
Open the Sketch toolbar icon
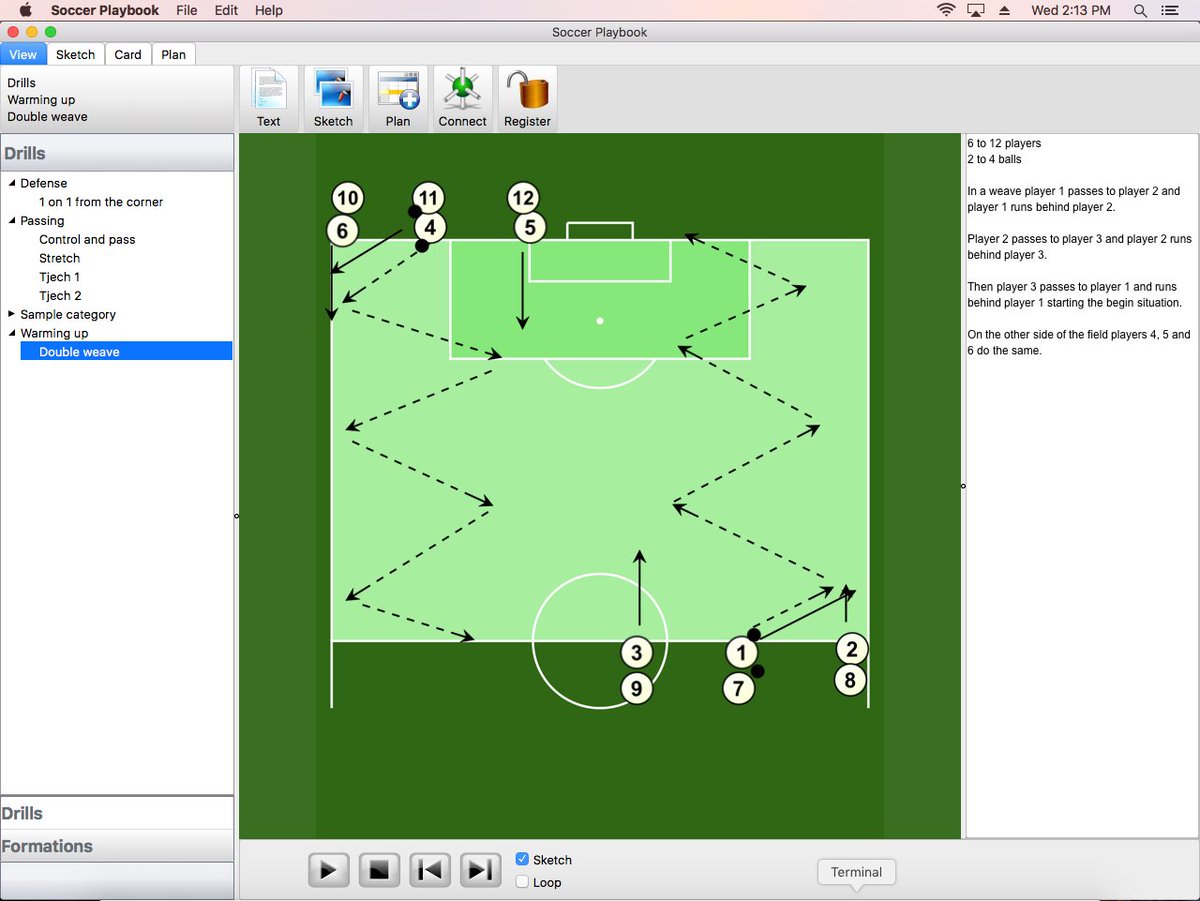333,99
